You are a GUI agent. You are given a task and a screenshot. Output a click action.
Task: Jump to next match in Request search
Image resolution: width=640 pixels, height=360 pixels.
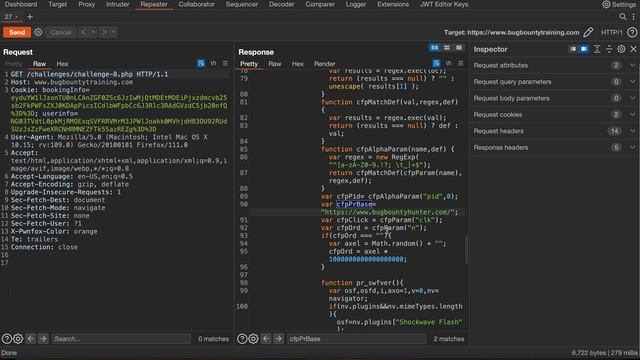[x=43, y=339]
